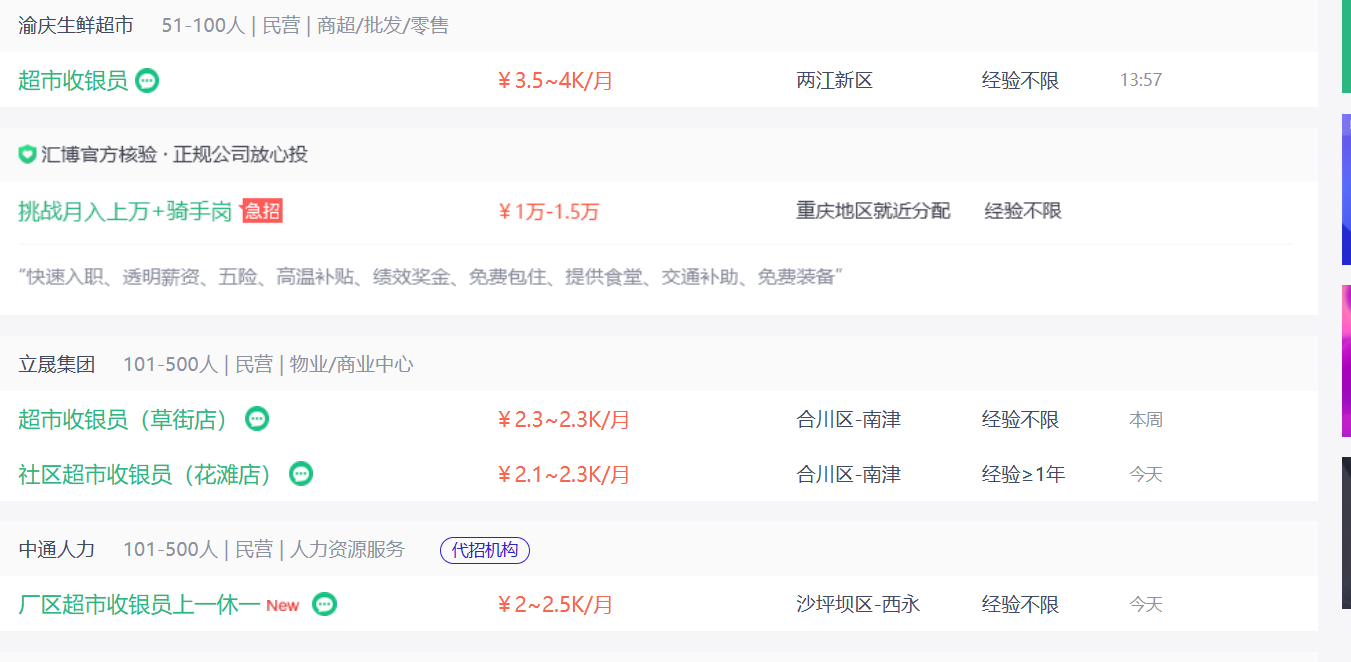
Task: Click the red 急招 badge
Action: click(x=263, y=211)
